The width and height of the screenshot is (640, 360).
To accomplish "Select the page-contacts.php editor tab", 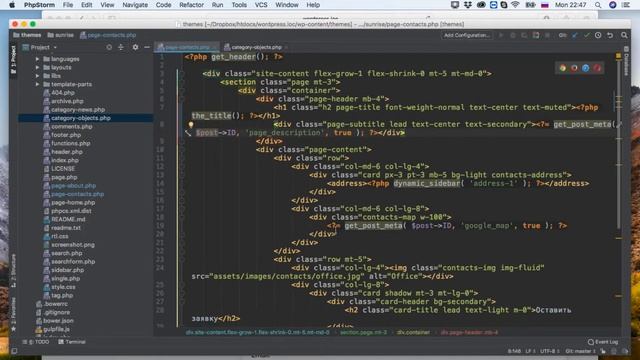I will [187, 47].
